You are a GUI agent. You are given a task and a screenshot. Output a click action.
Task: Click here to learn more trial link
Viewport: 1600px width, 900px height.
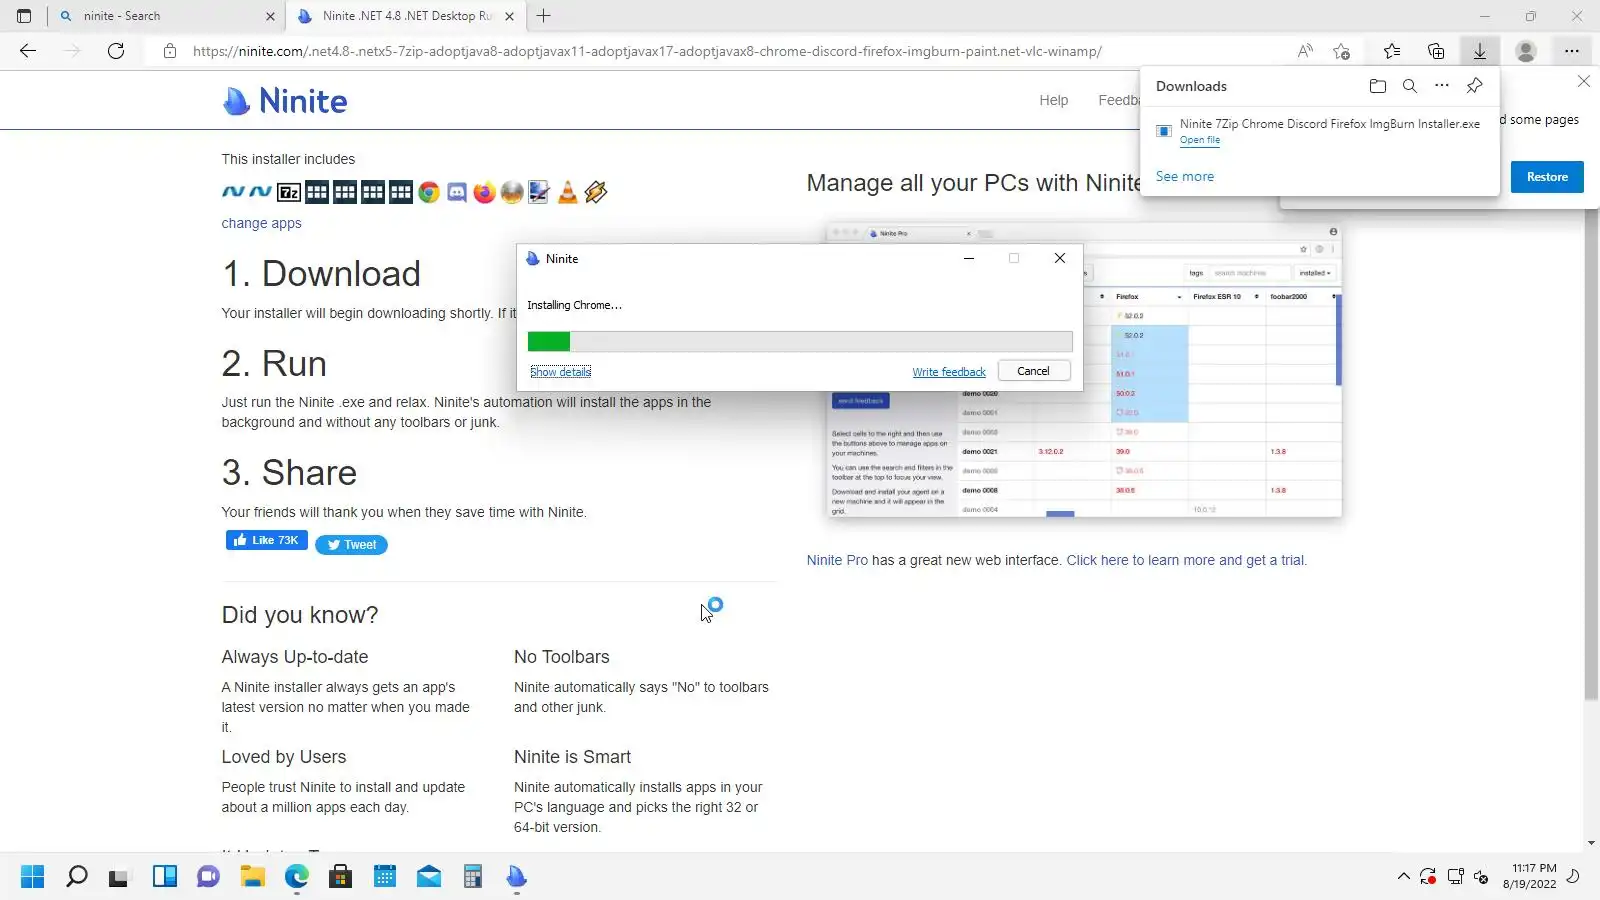tap(1186, 560)
